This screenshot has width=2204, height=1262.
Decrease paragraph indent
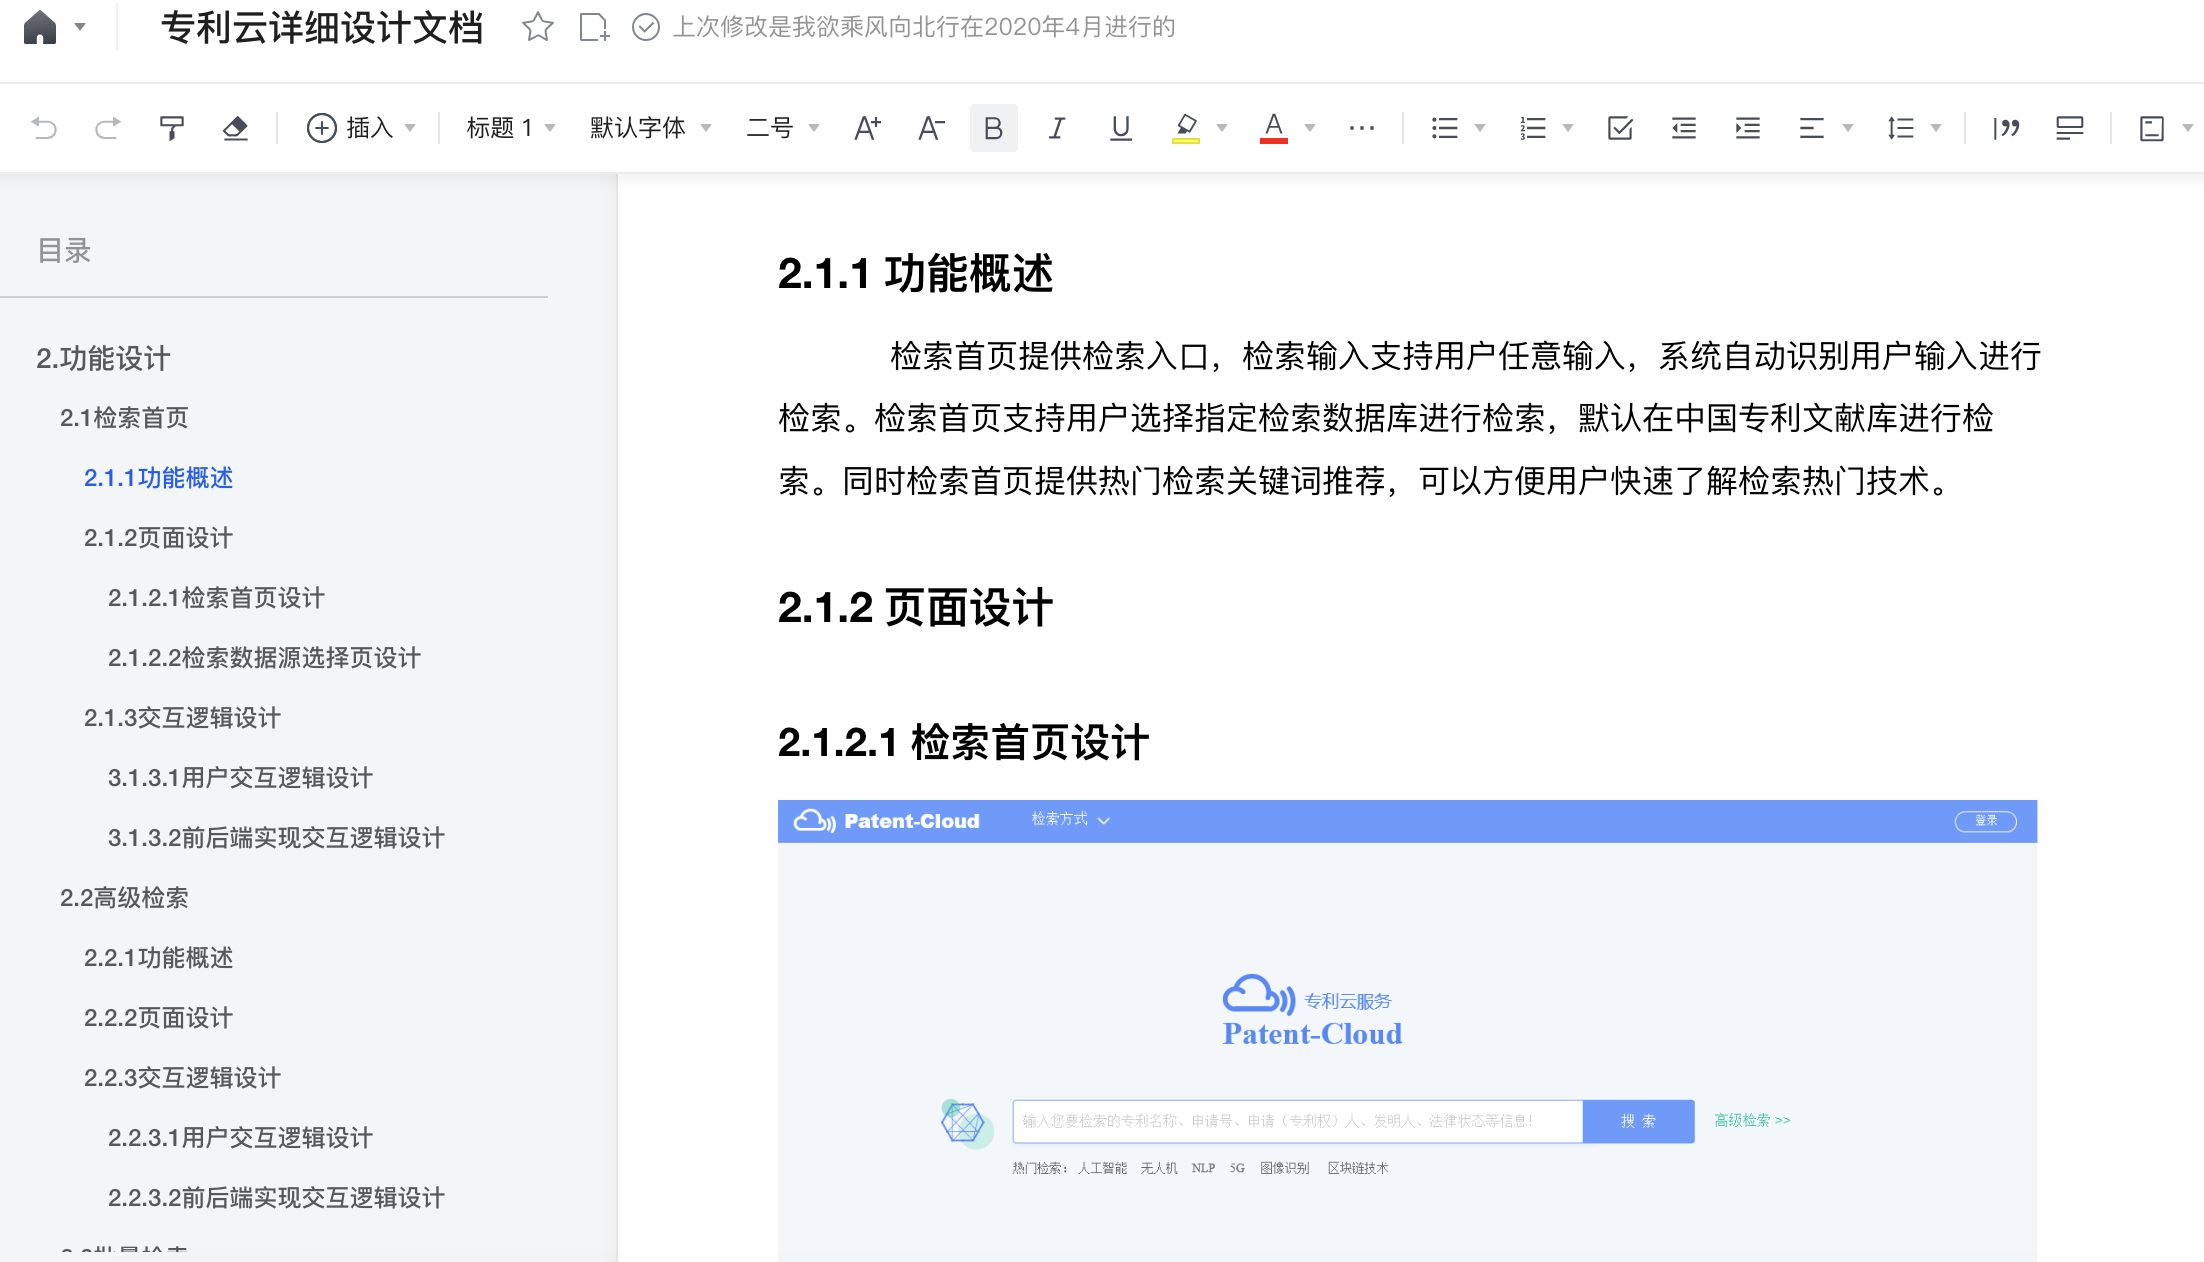pos(1683,128)
